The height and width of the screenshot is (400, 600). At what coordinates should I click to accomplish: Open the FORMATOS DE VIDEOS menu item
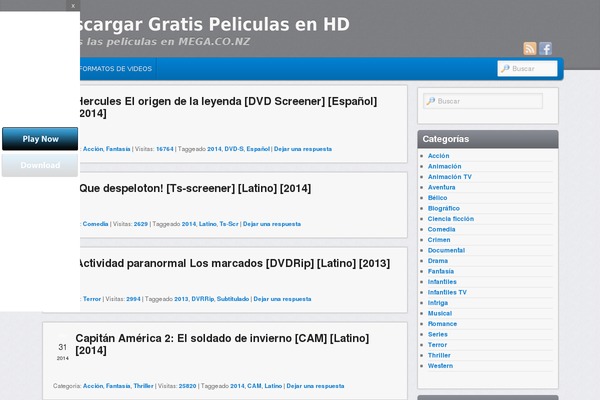[x=116, y=69]
